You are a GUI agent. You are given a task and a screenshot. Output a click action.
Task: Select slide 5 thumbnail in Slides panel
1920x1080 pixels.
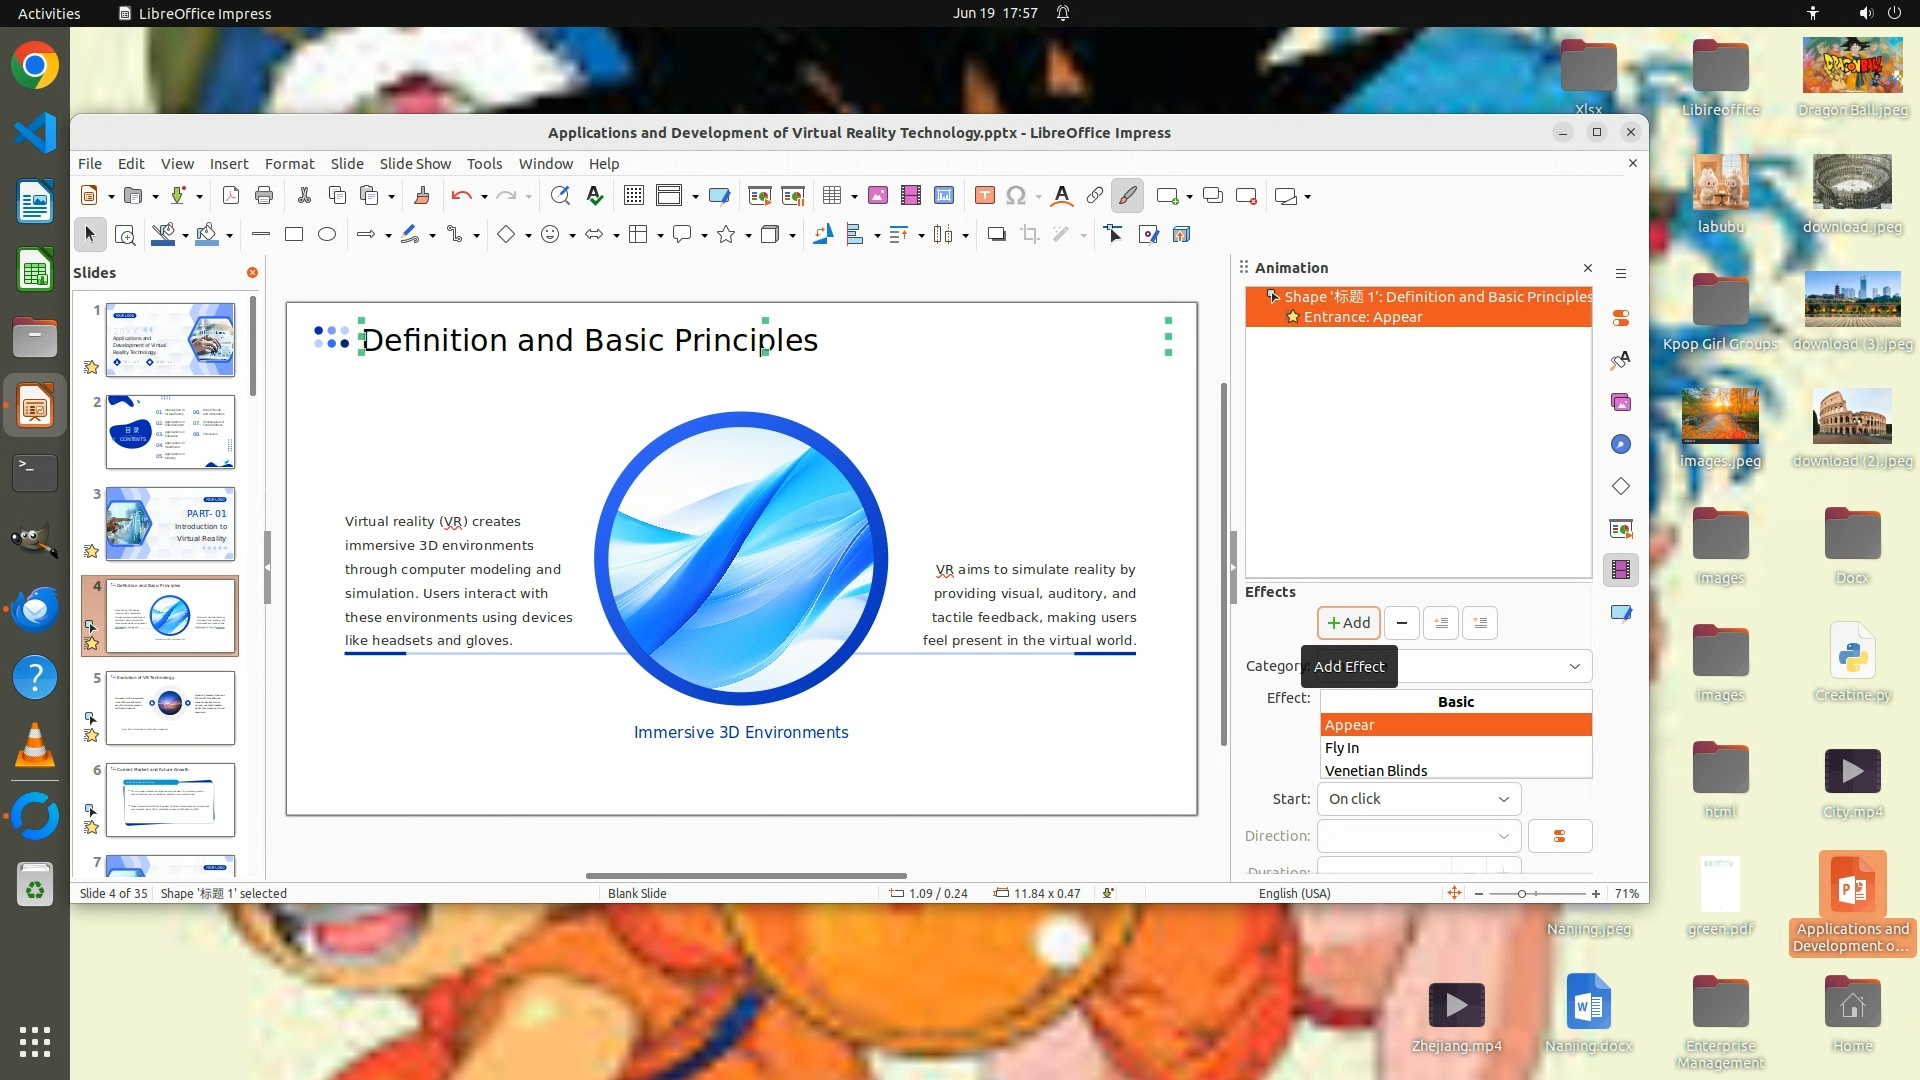pyautogui.click(x=170, y=708)
